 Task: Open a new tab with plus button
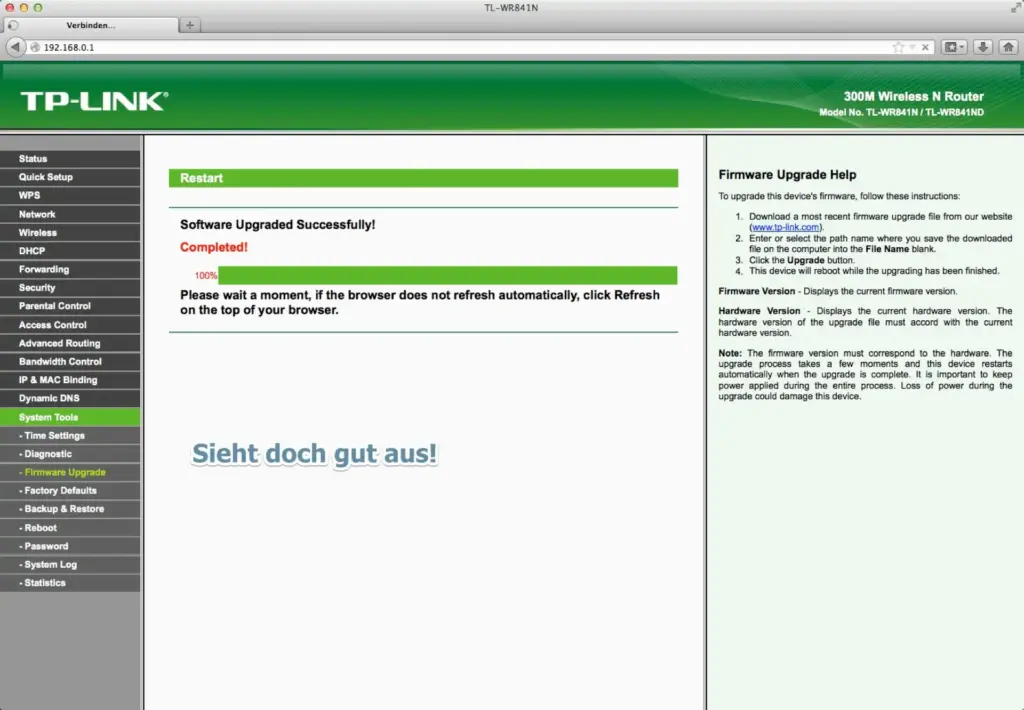click(190, 25)
